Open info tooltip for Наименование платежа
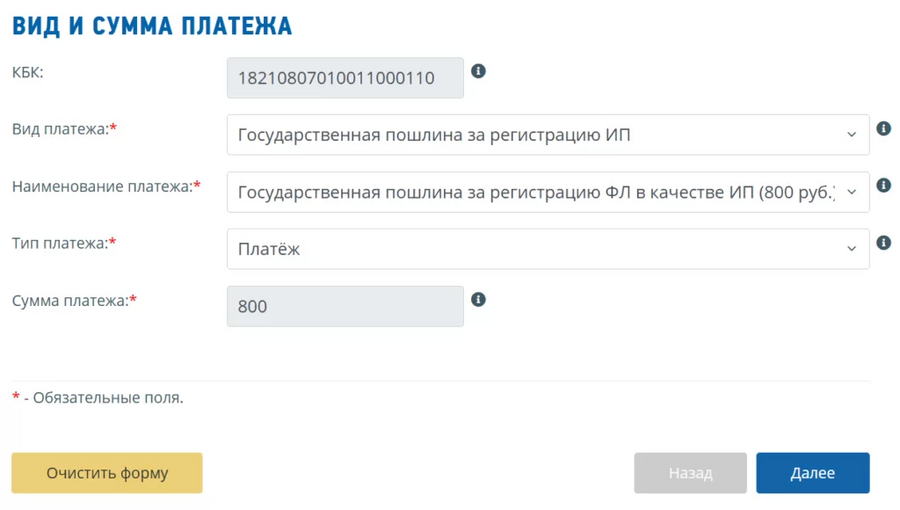 (883, 185)
